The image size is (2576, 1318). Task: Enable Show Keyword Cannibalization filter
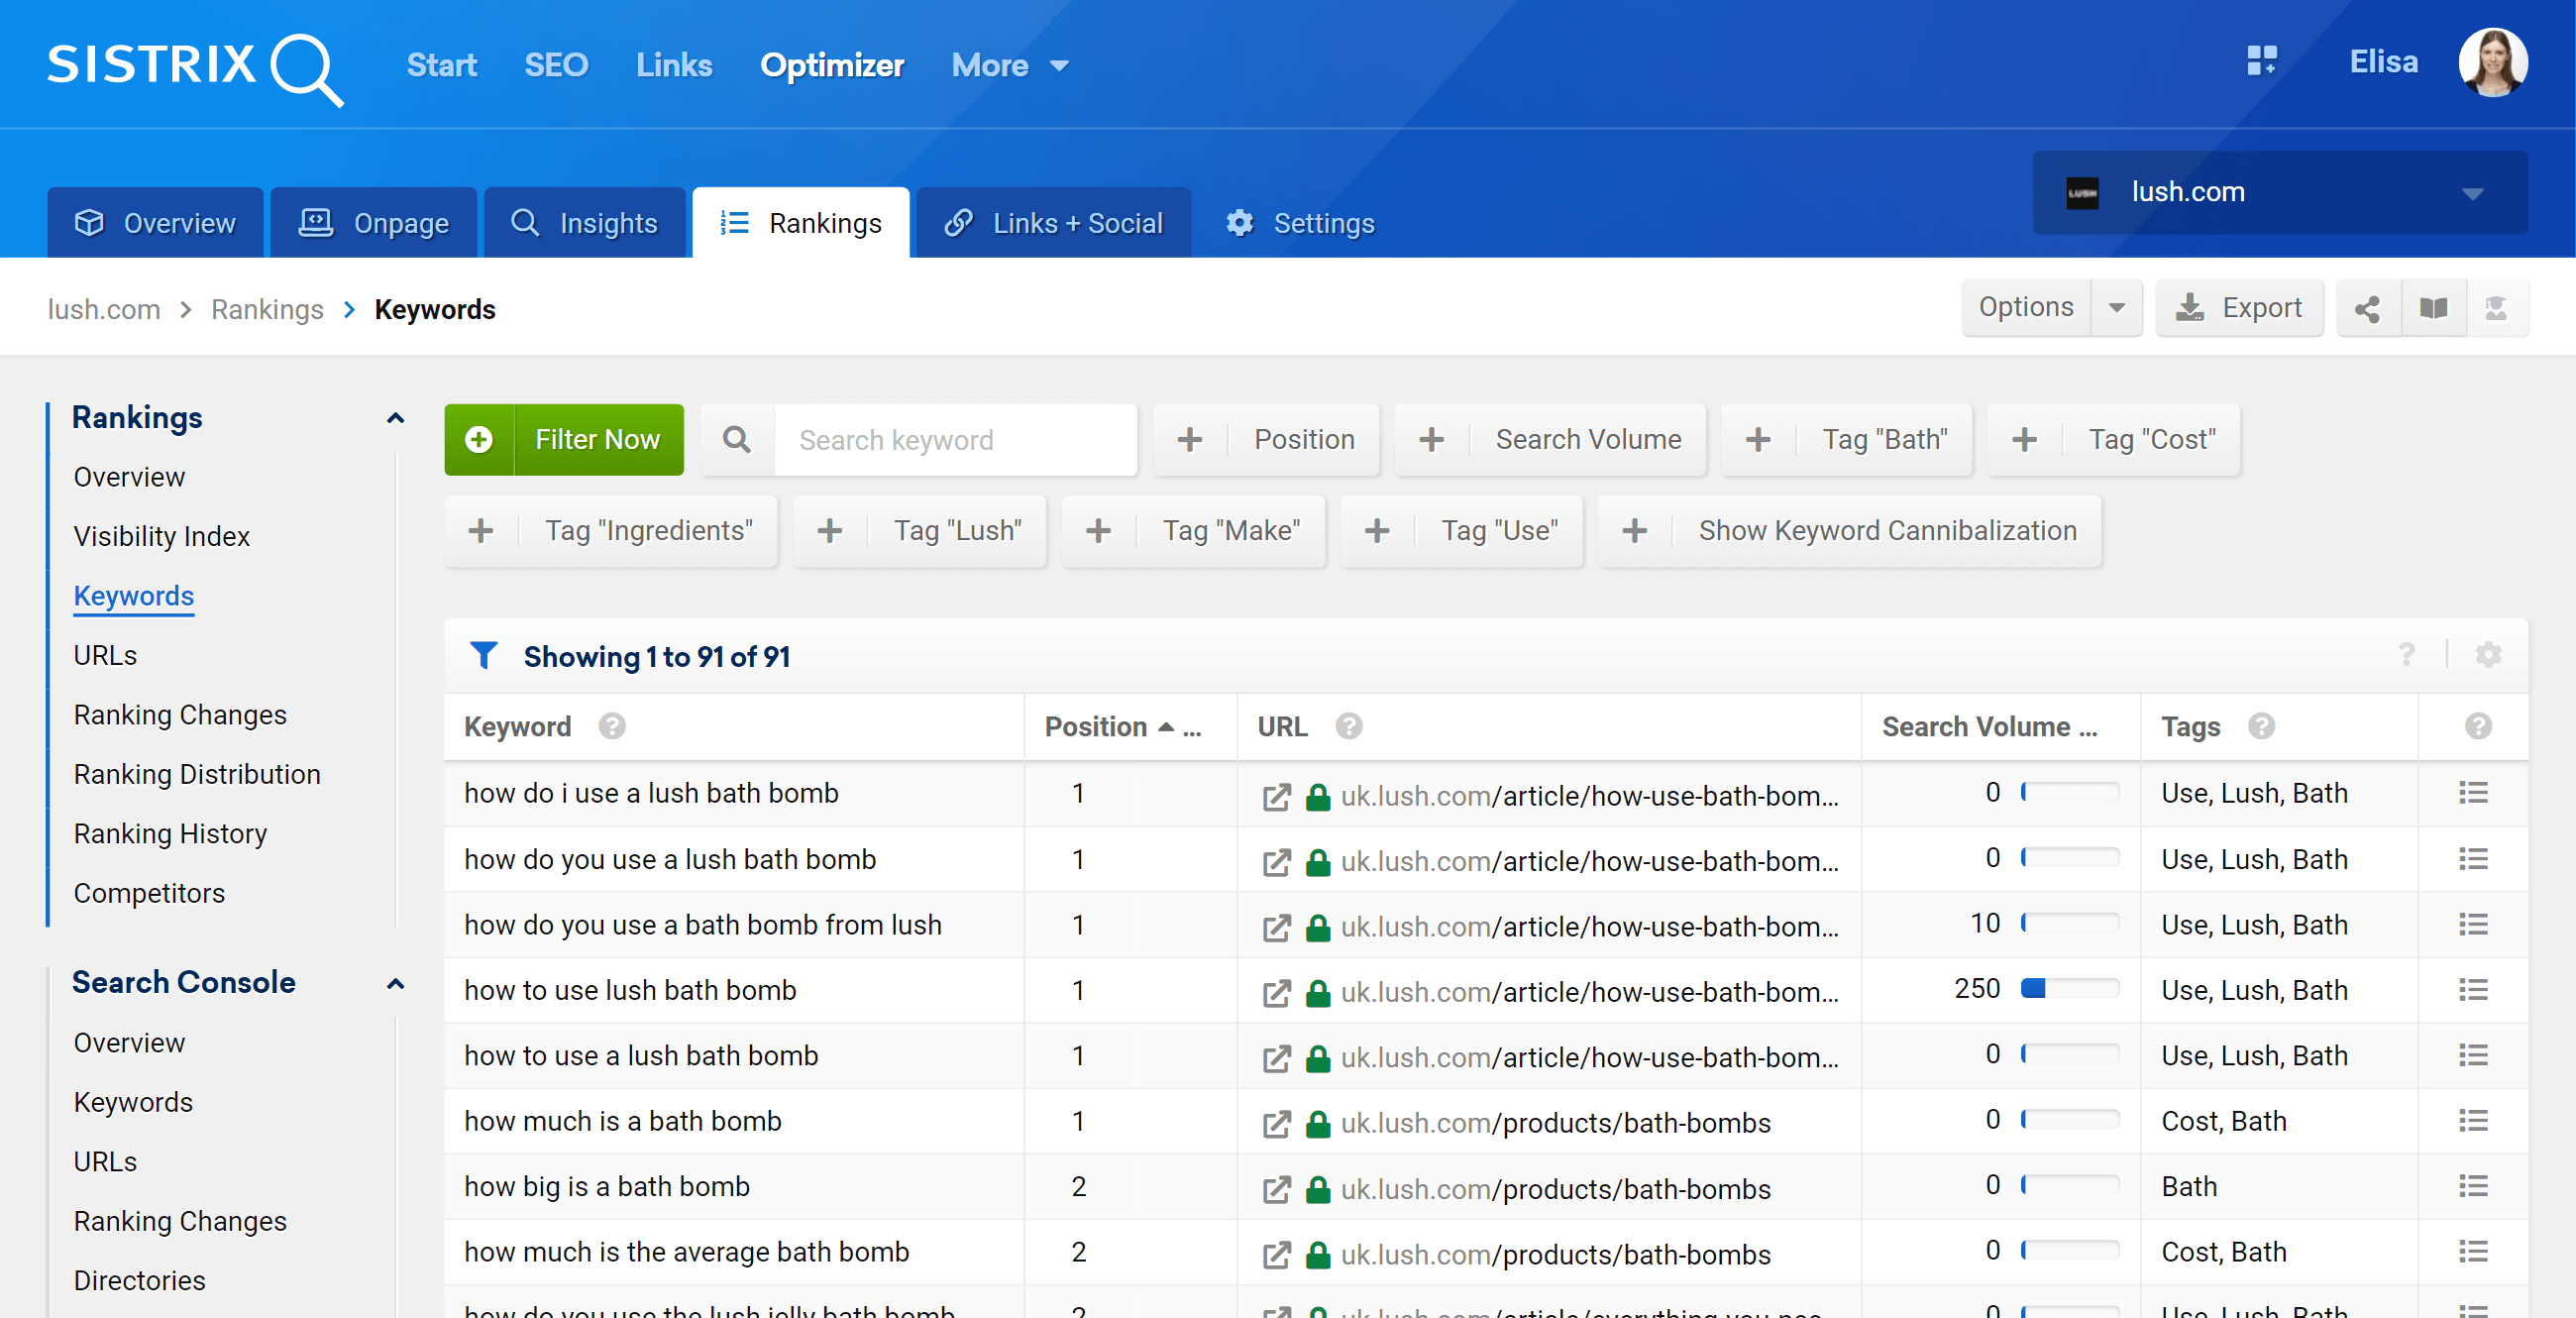click(x=1850, y=531)
